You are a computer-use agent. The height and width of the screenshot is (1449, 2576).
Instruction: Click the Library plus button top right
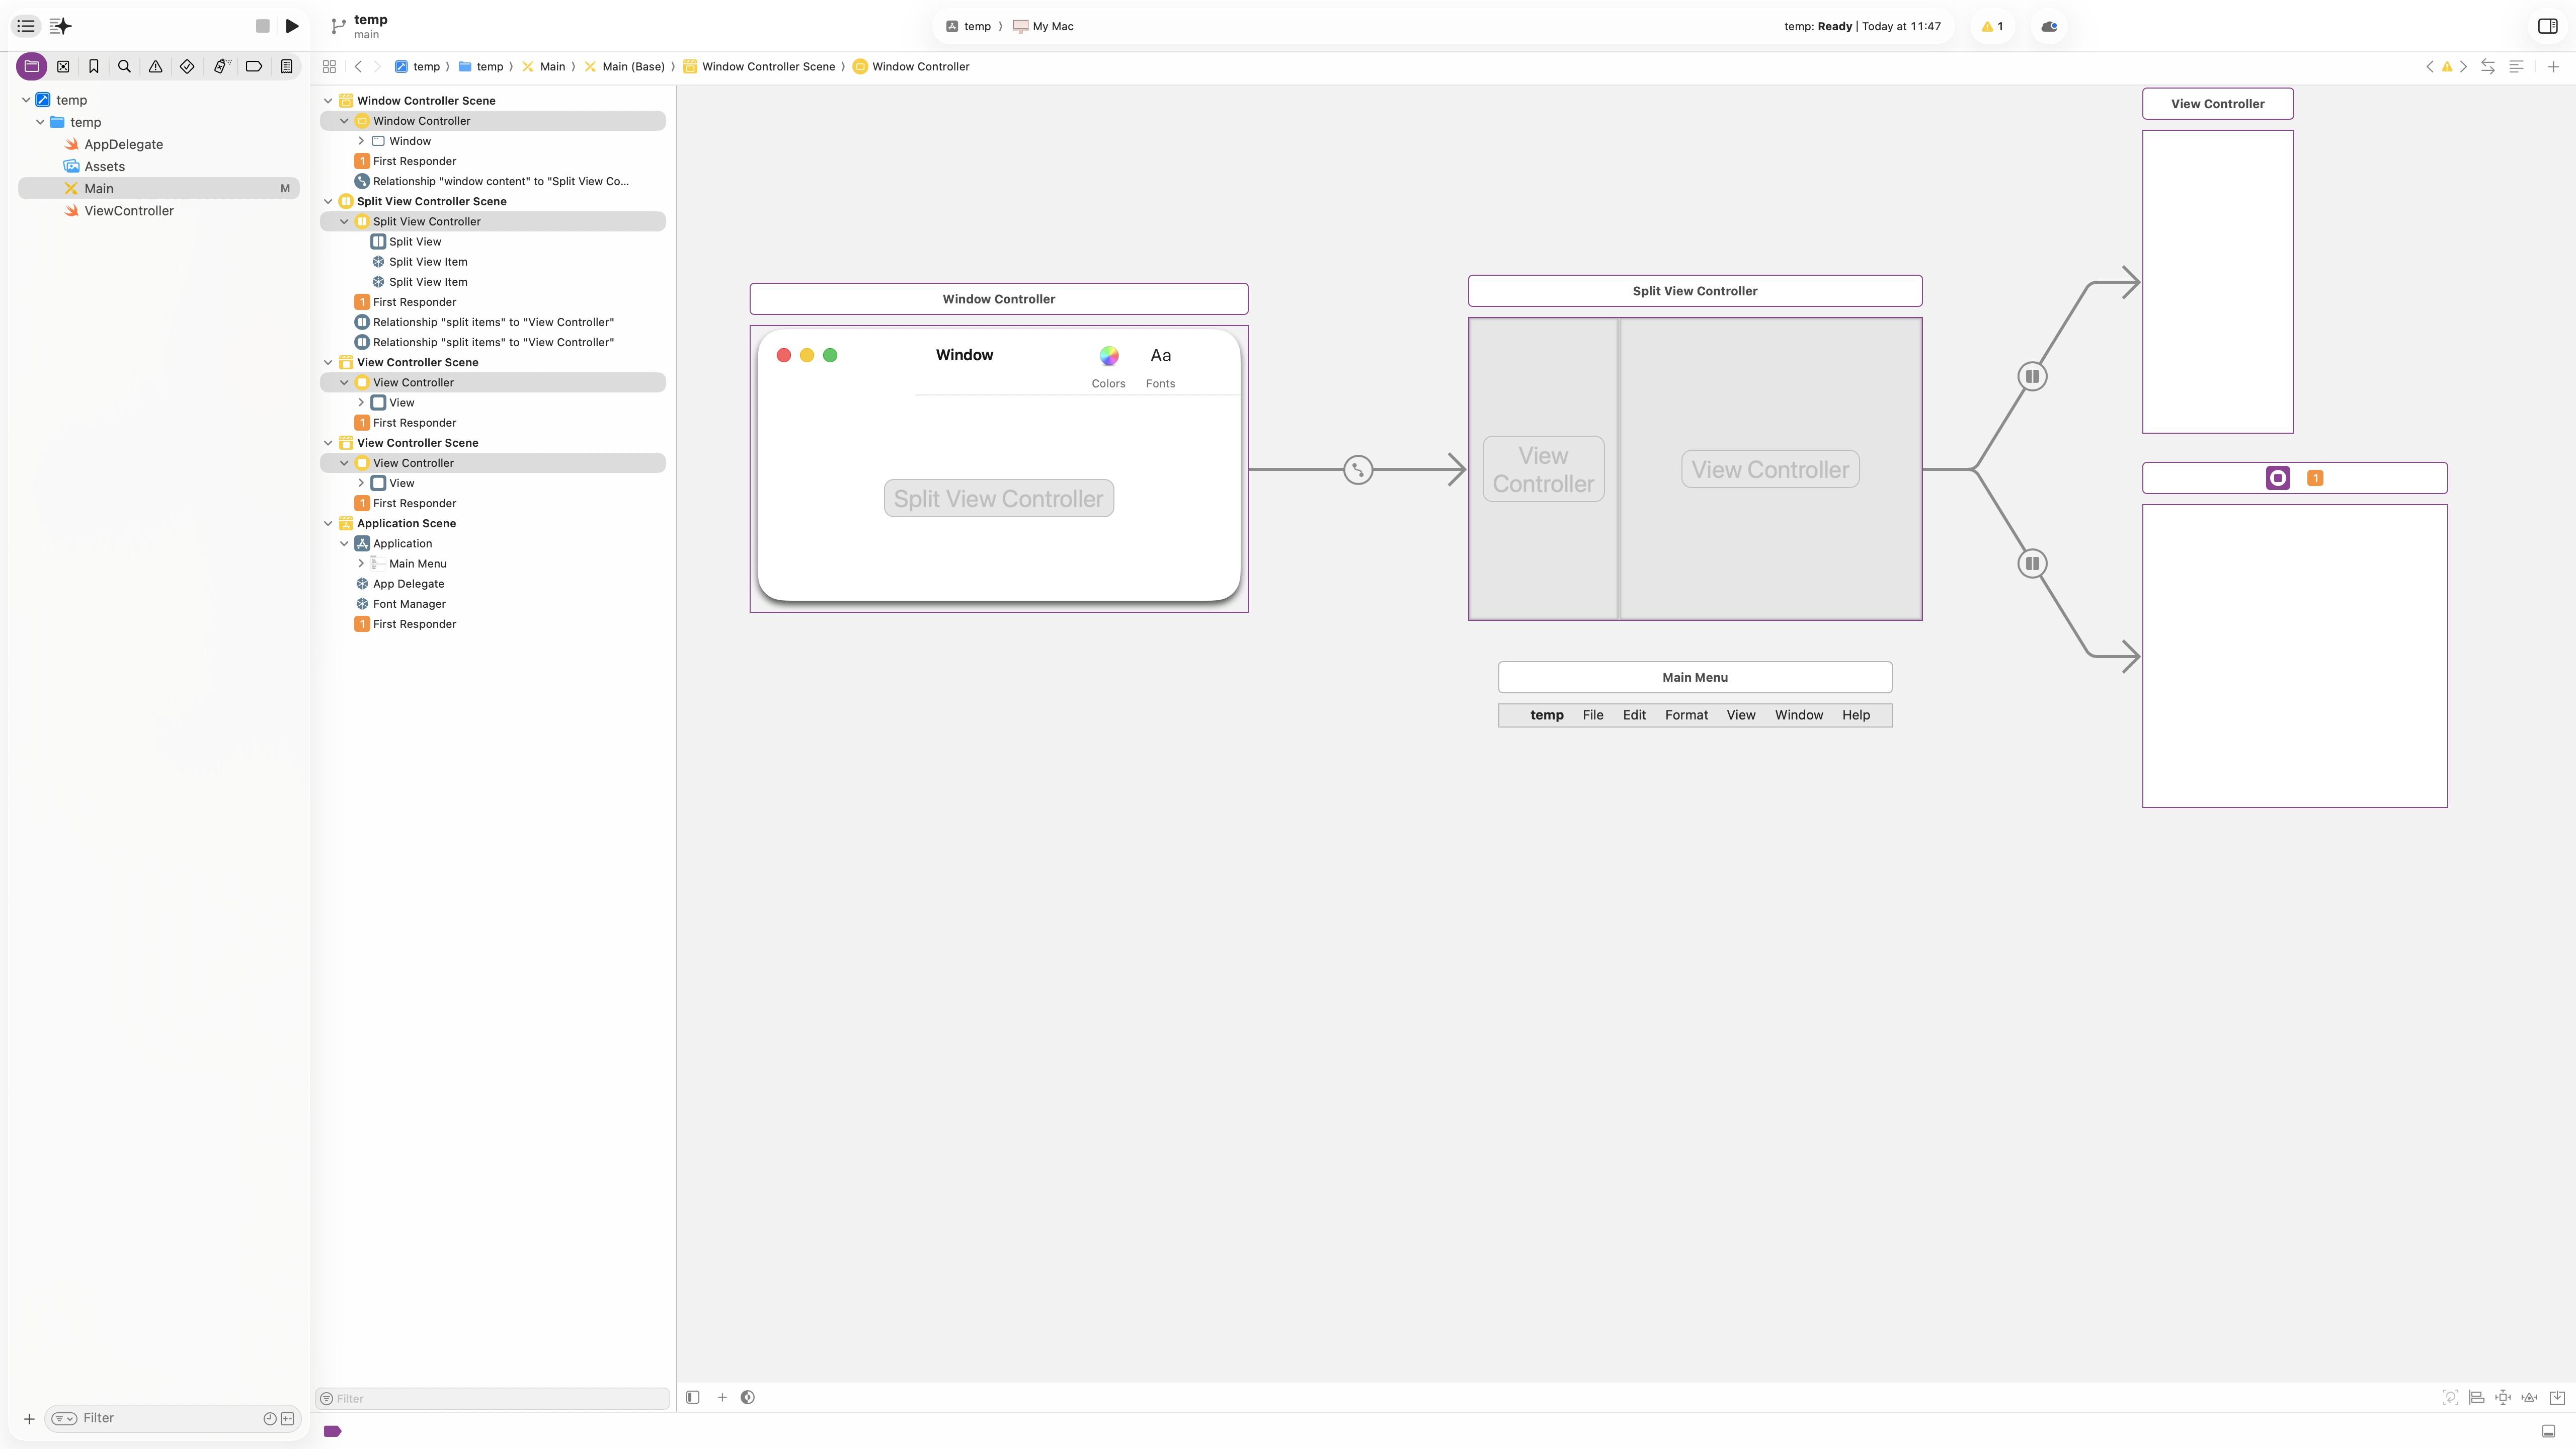tap(2553, 66)
